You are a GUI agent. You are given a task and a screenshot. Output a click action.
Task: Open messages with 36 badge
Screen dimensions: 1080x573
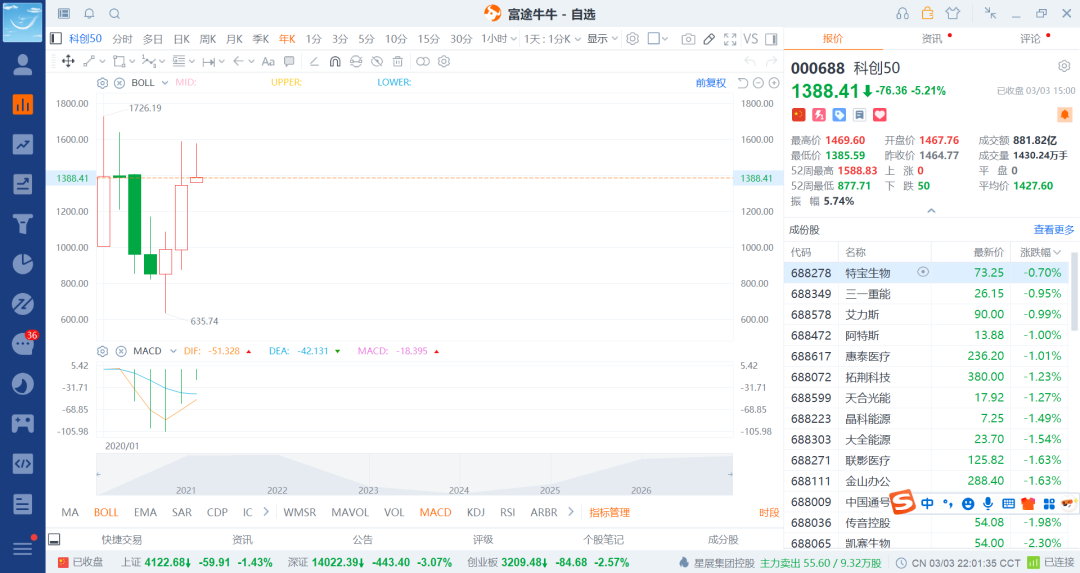point(23,342)
